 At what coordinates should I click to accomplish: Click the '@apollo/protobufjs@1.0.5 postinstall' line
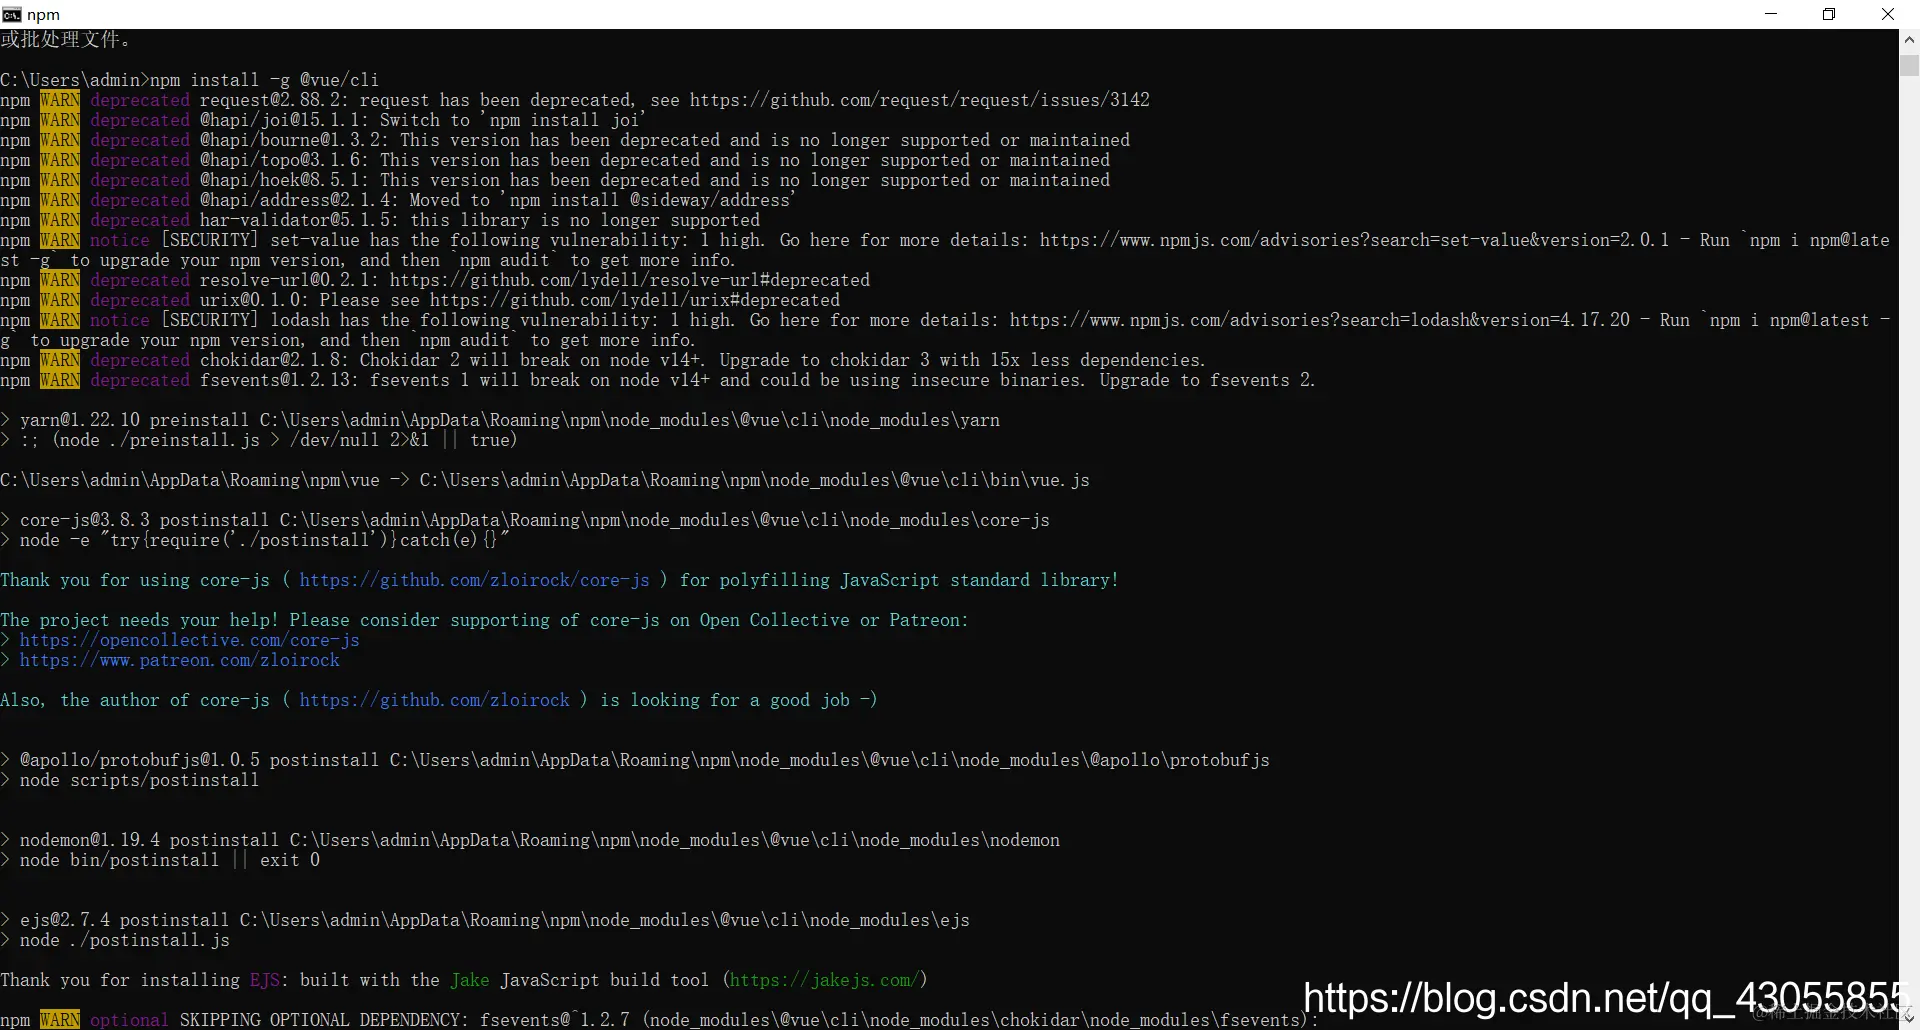point(635,760)
